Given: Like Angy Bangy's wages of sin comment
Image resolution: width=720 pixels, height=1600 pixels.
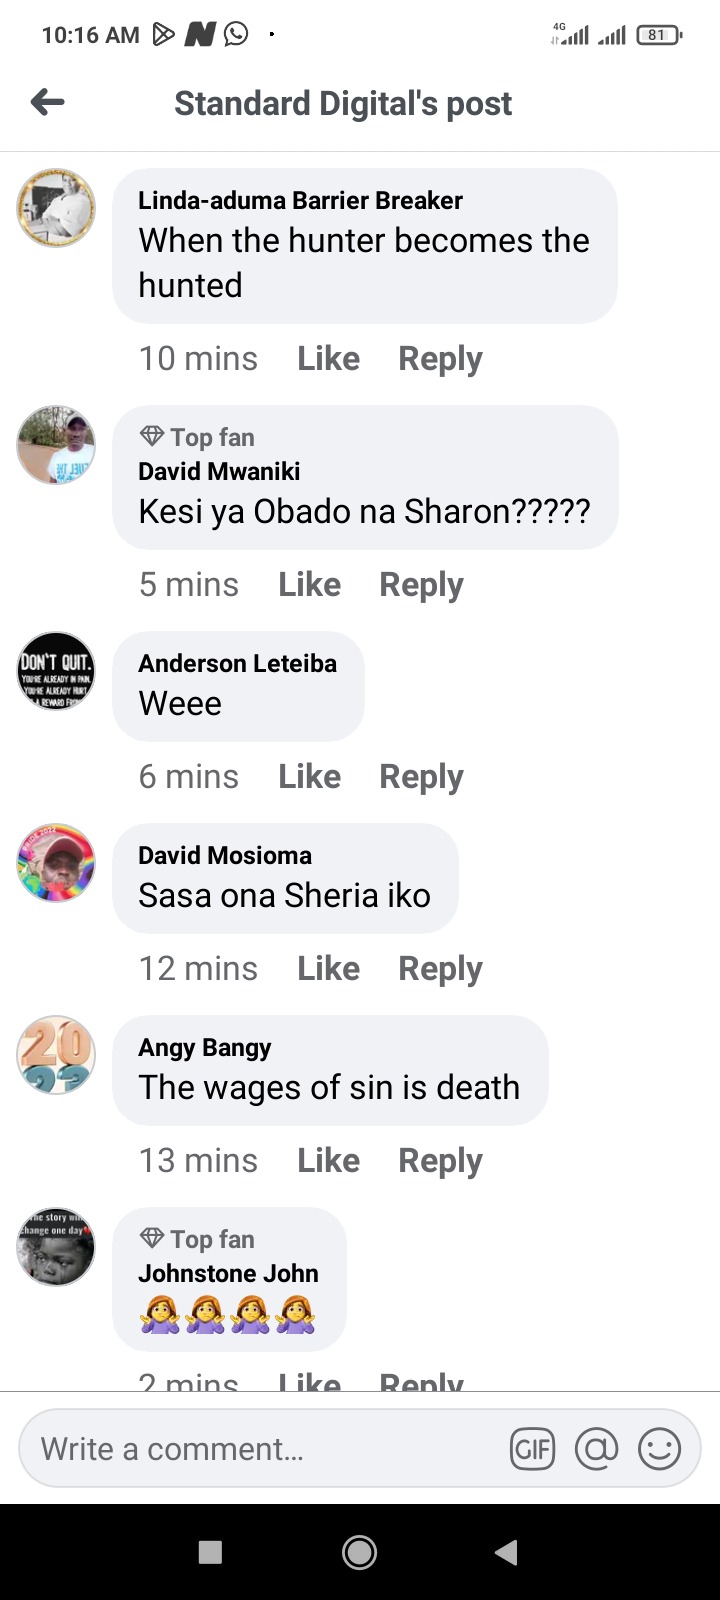Looking at the screenshot, I should click(x=328, y=1160).
